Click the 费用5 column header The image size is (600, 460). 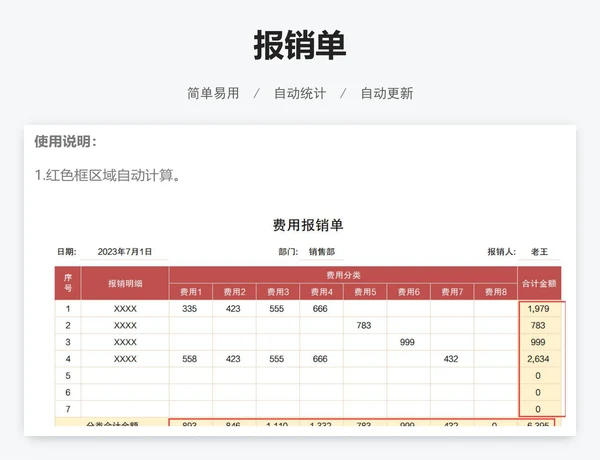pyautogui.click(x=365, y=292)
